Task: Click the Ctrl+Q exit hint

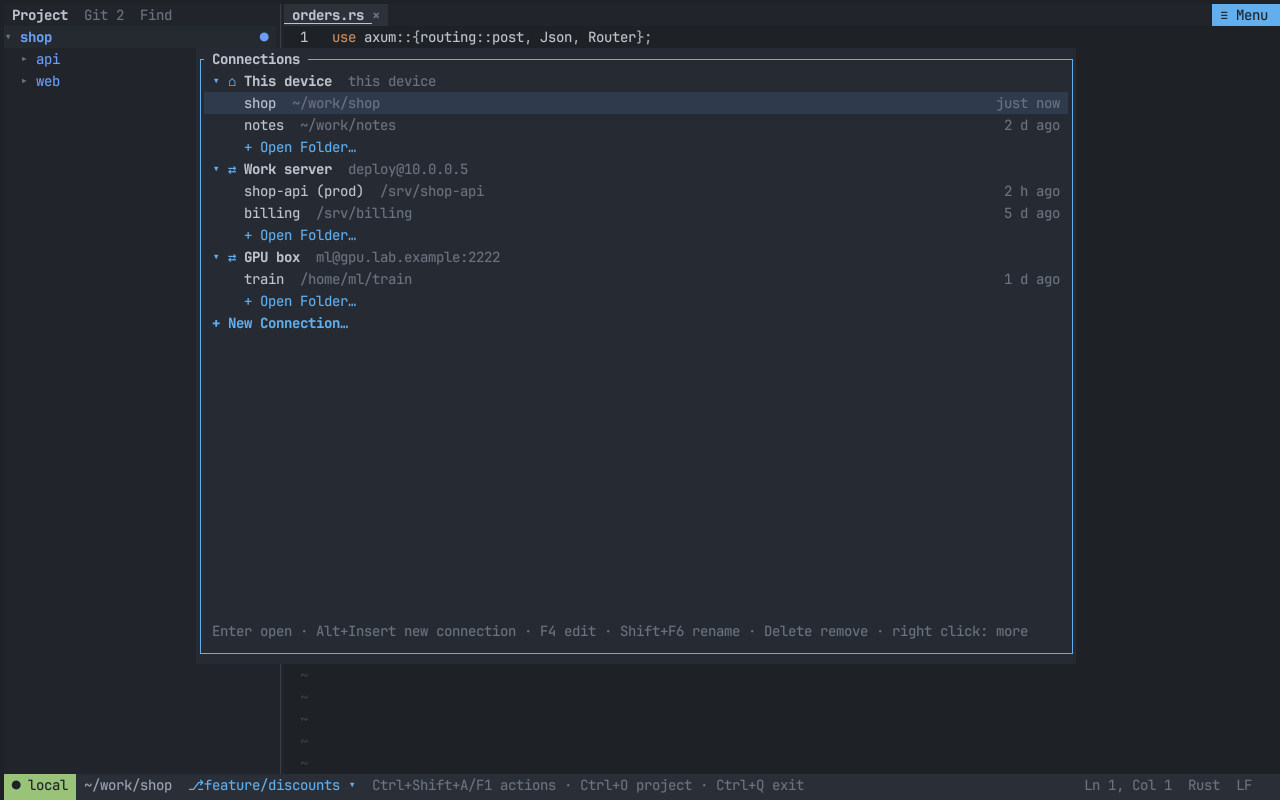Action: click(760, 785)
